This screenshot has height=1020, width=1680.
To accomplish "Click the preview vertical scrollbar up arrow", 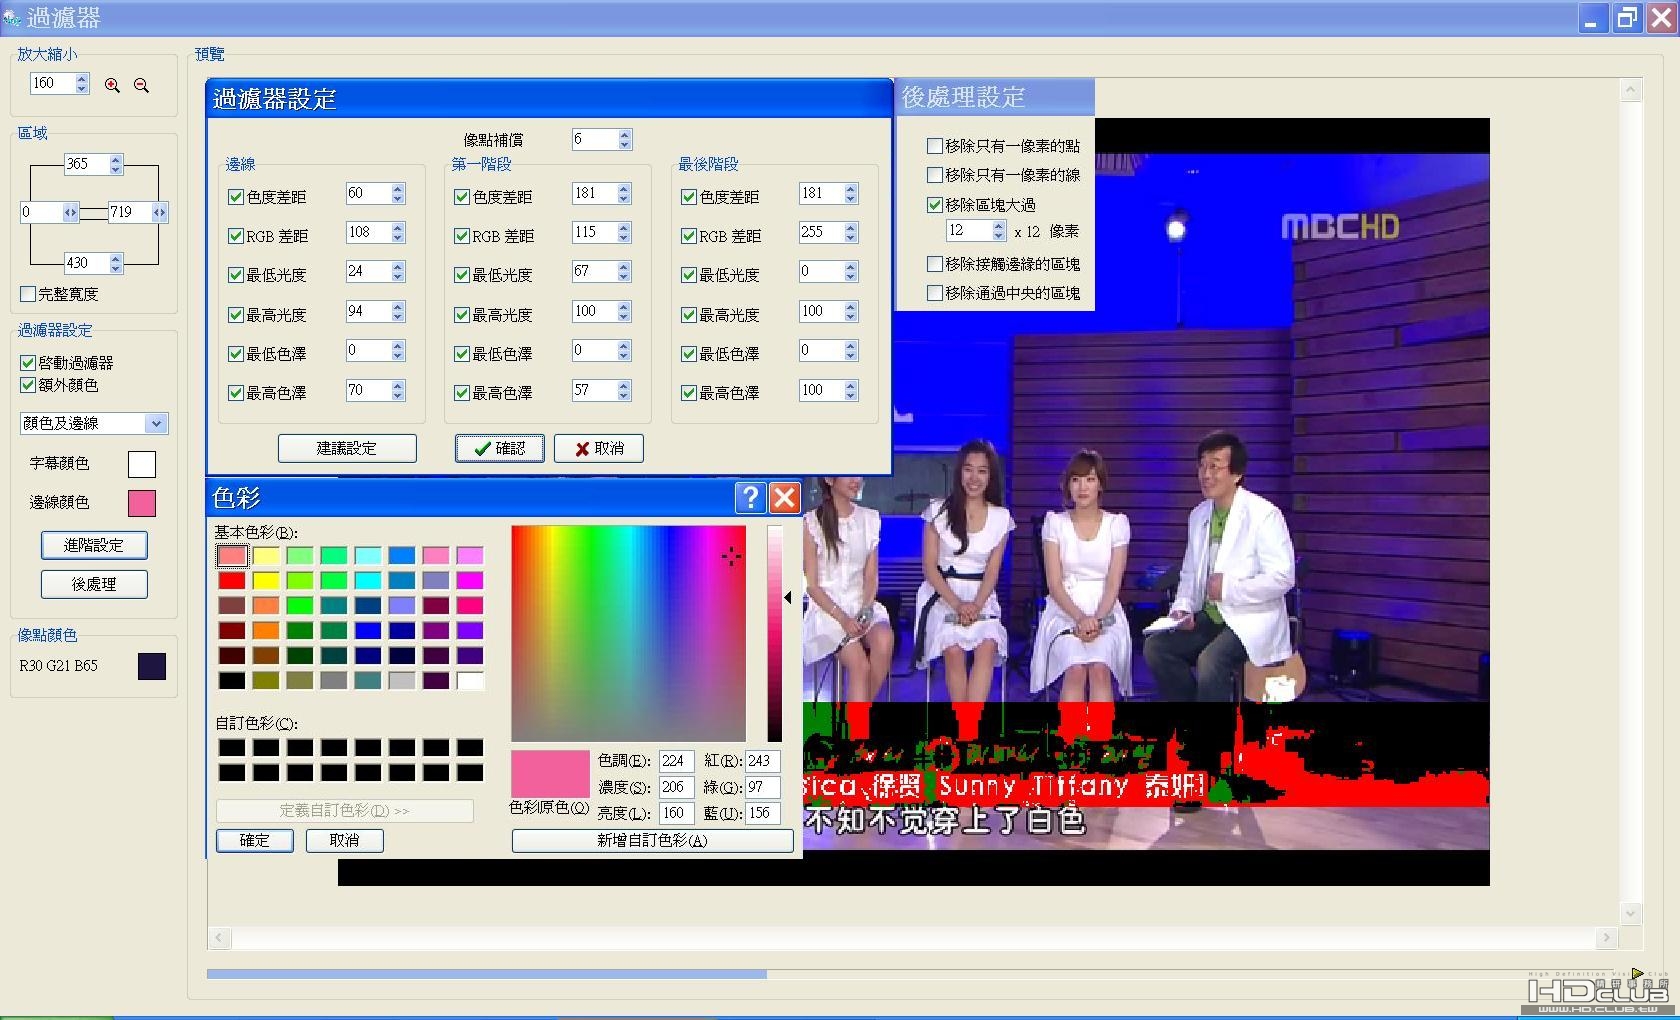I will tap(1631, 91).
